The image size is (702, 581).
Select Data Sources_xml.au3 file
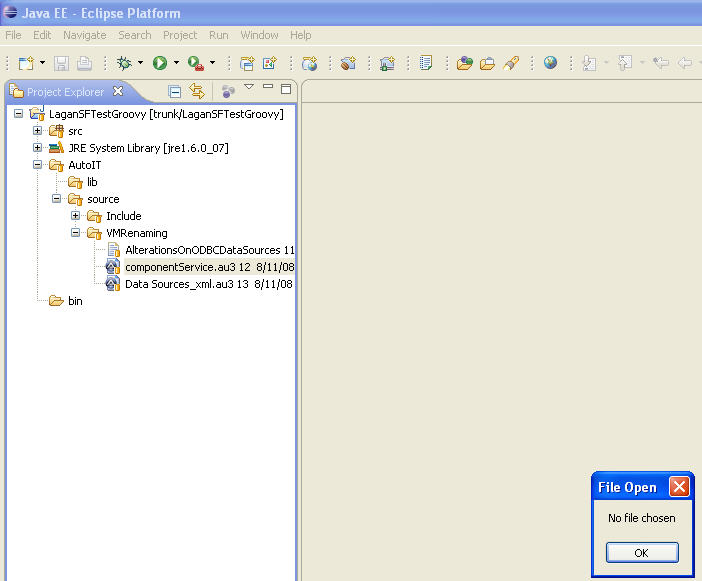click(209, 284)
